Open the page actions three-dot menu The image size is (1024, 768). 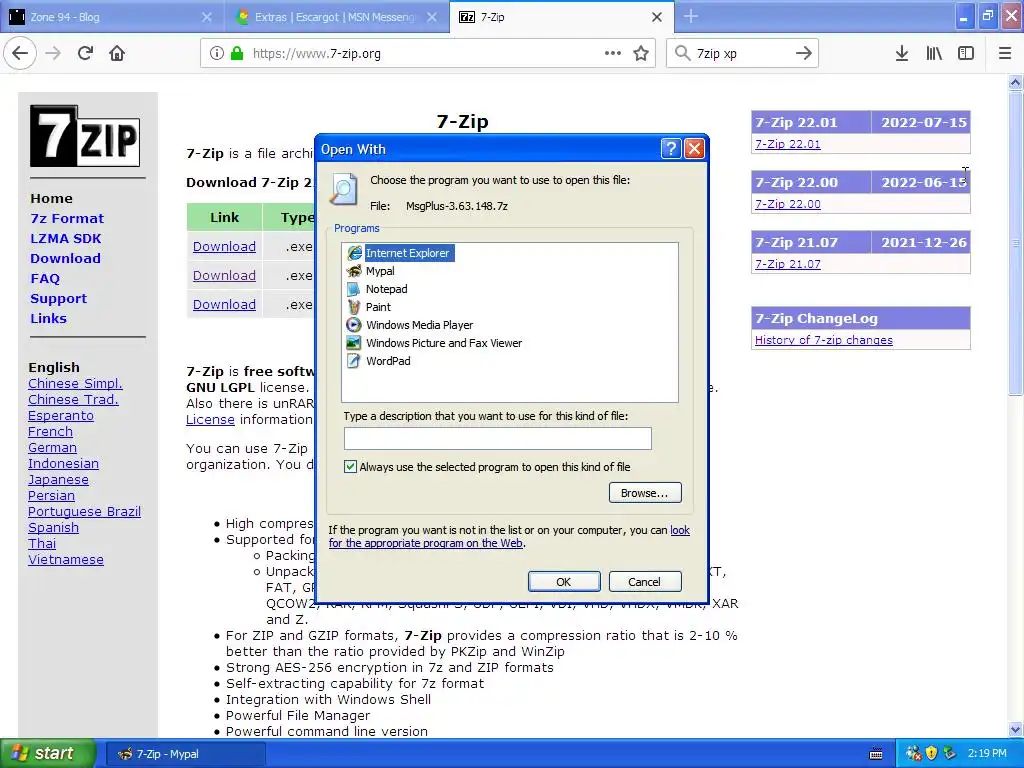[613, 54]
